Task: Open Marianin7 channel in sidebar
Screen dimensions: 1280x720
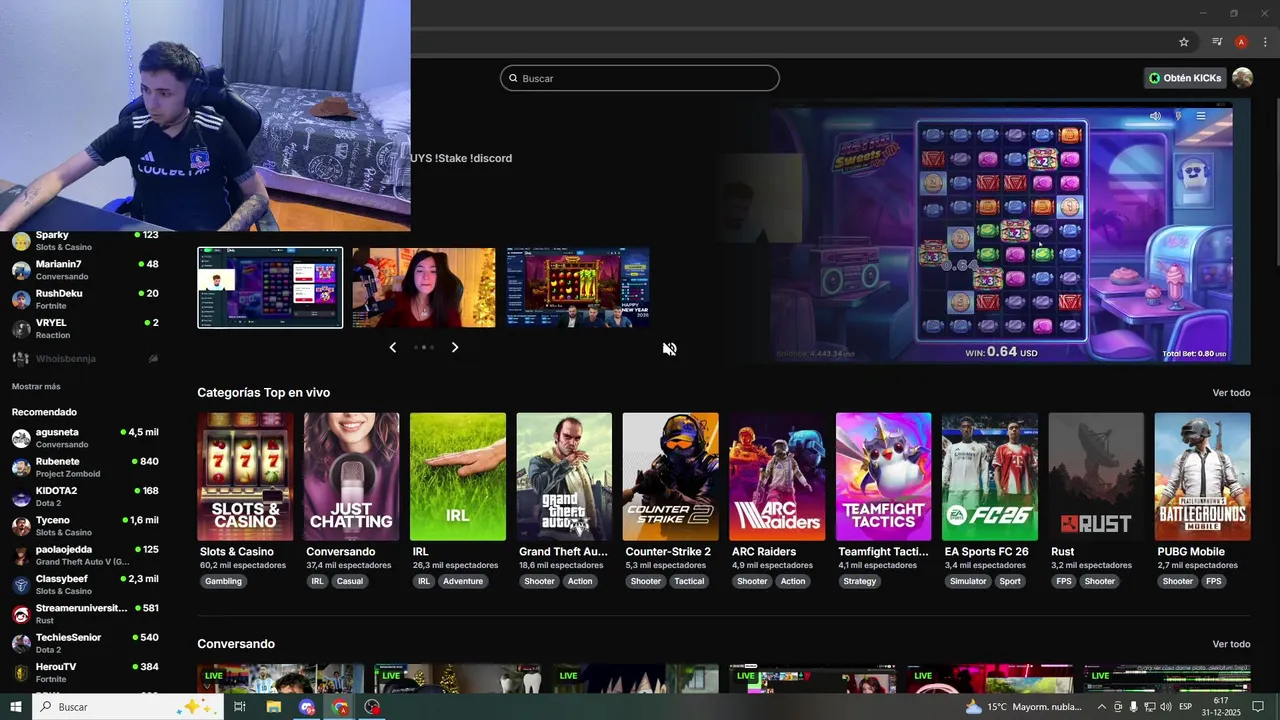Action: click(85, 270)
